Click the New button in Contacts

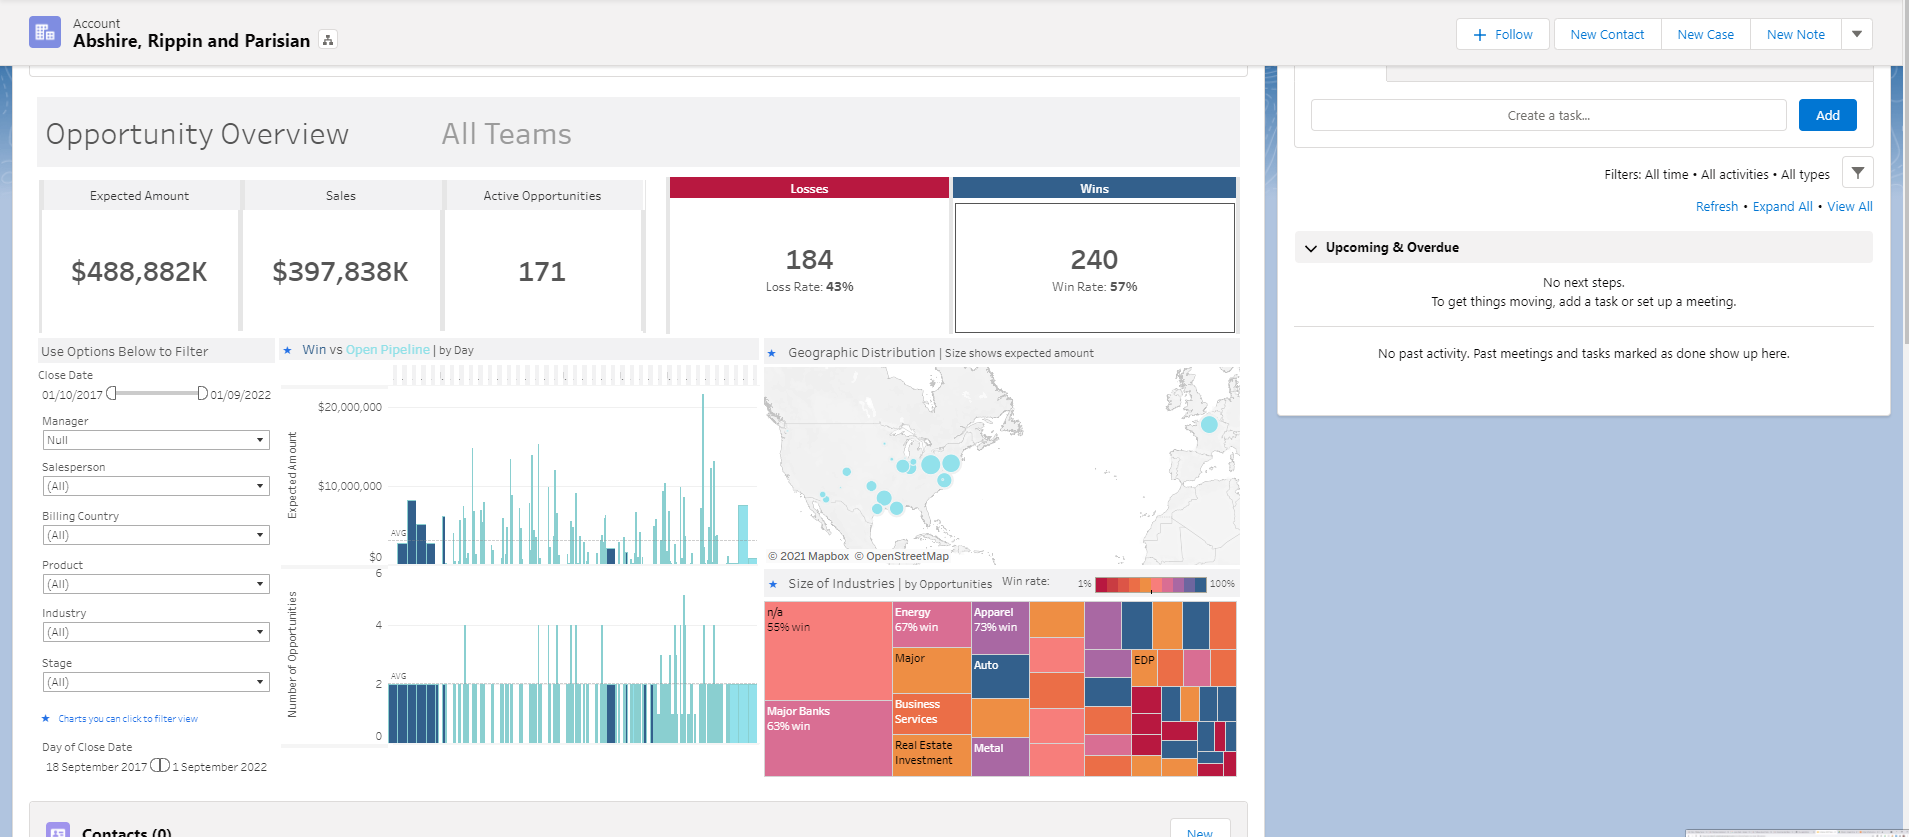[1200, 831]
